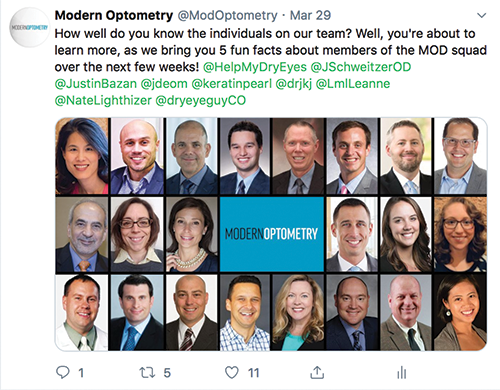The width and height of the screenshot is (500, 390).
Task: Like the tweet with the heart icon
Action: tap(232, 372)
